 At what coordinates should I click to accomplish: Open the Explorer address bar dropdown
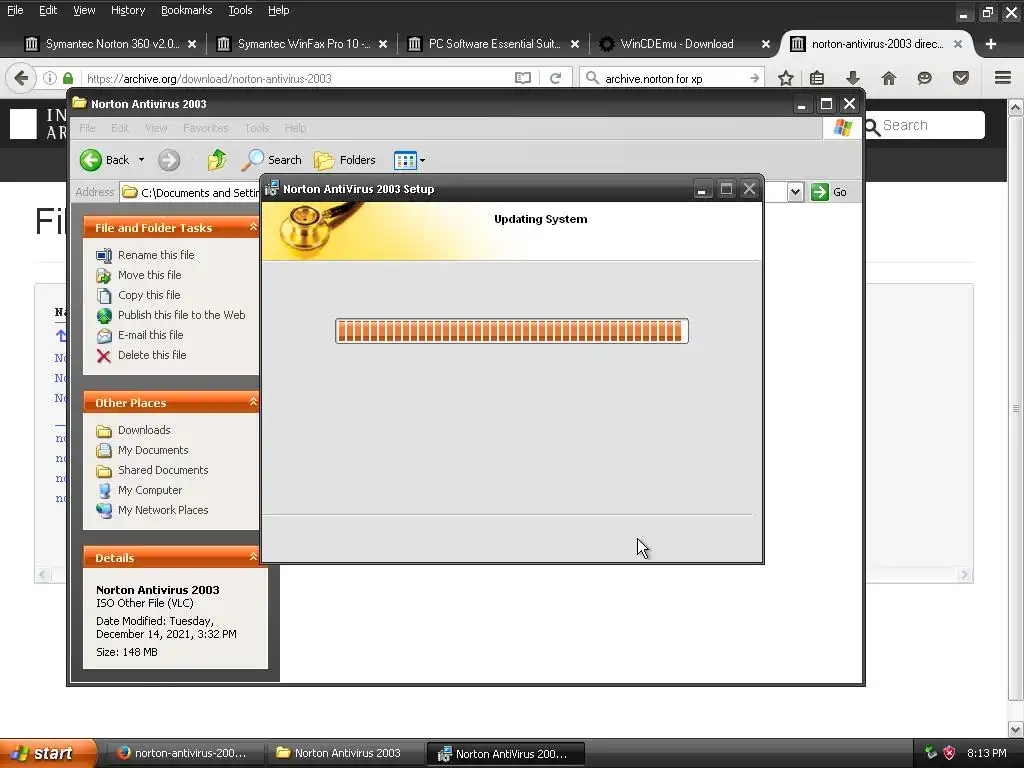click(x=795, y=192)
